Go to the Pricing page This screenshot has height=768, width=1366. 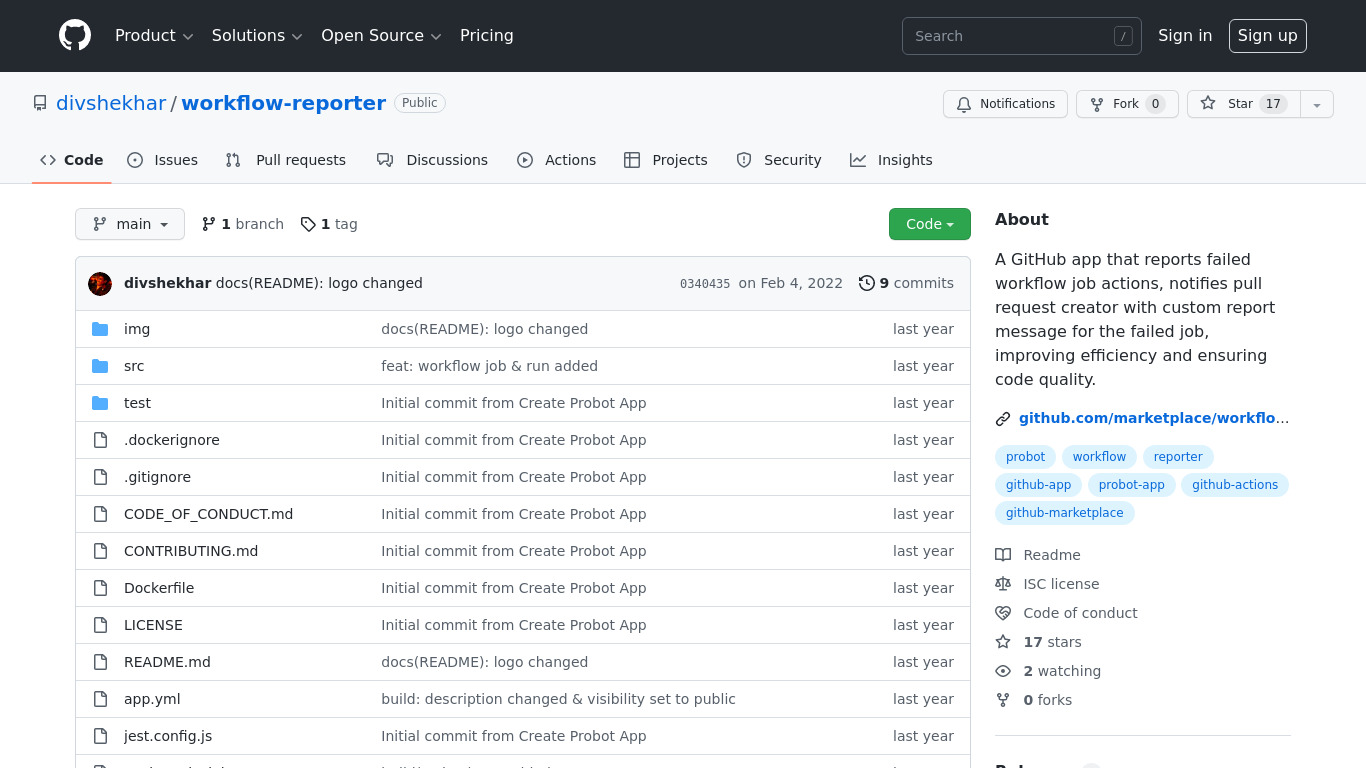pyautogui.click(x=487, y=36)
